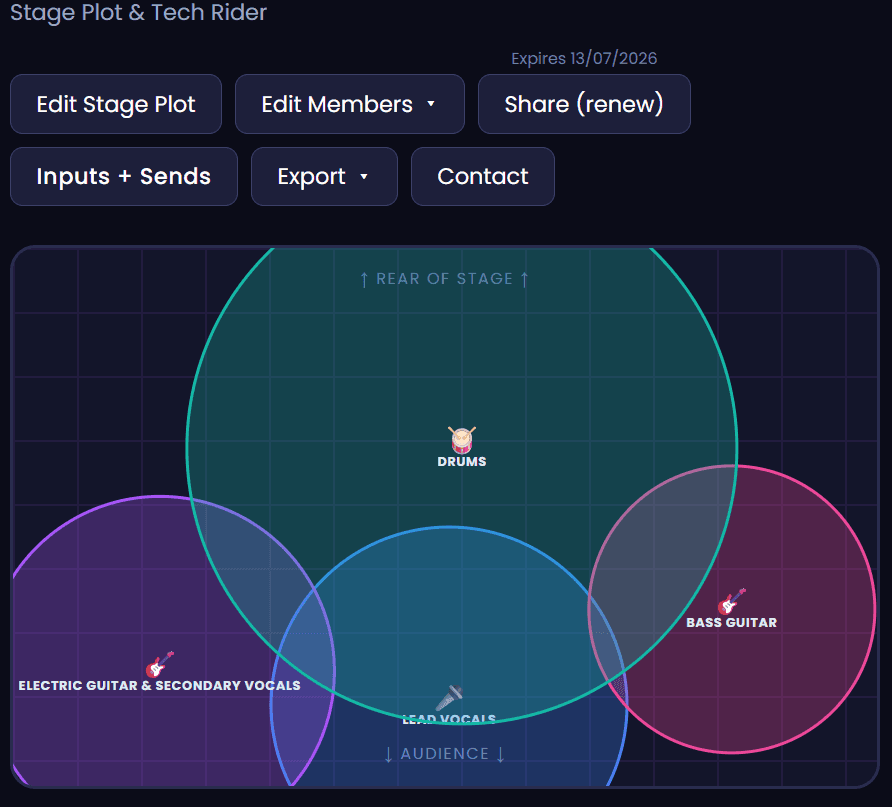Screen dimensions: 892x807
Task: Click Share (renew) button
Action: click(x=584, y=104)
